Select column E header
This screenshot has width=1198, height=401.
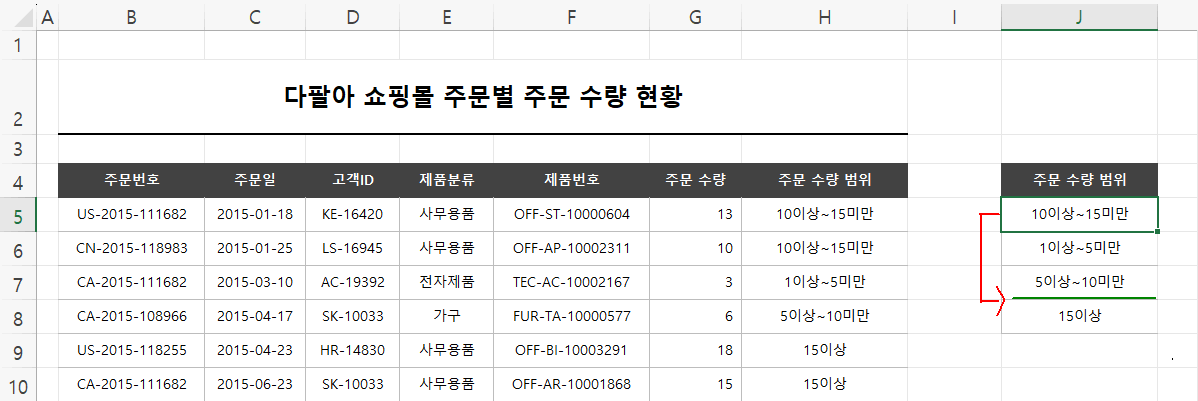[x=446, y=18]
